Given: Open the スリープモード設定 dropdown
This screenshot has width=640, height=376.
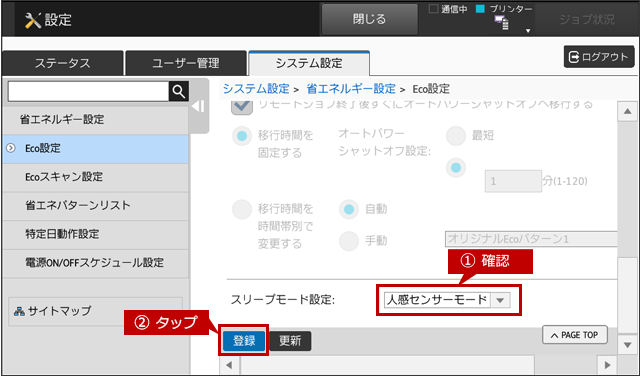Looking at the screenshot, I should (x=447, y=300).
